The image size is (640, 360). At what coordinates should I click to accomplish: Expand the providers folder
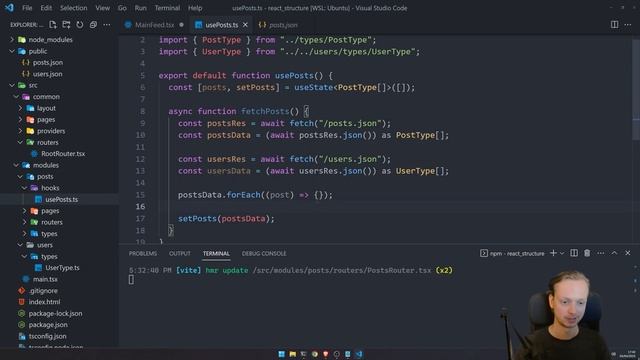tap(51, 131)
